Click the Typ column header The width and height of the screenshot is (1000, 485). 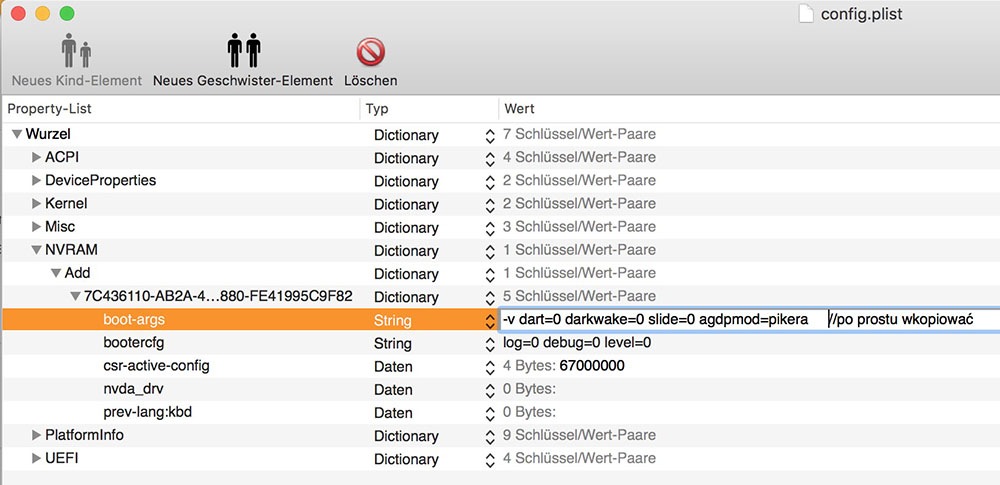(428, 108)
